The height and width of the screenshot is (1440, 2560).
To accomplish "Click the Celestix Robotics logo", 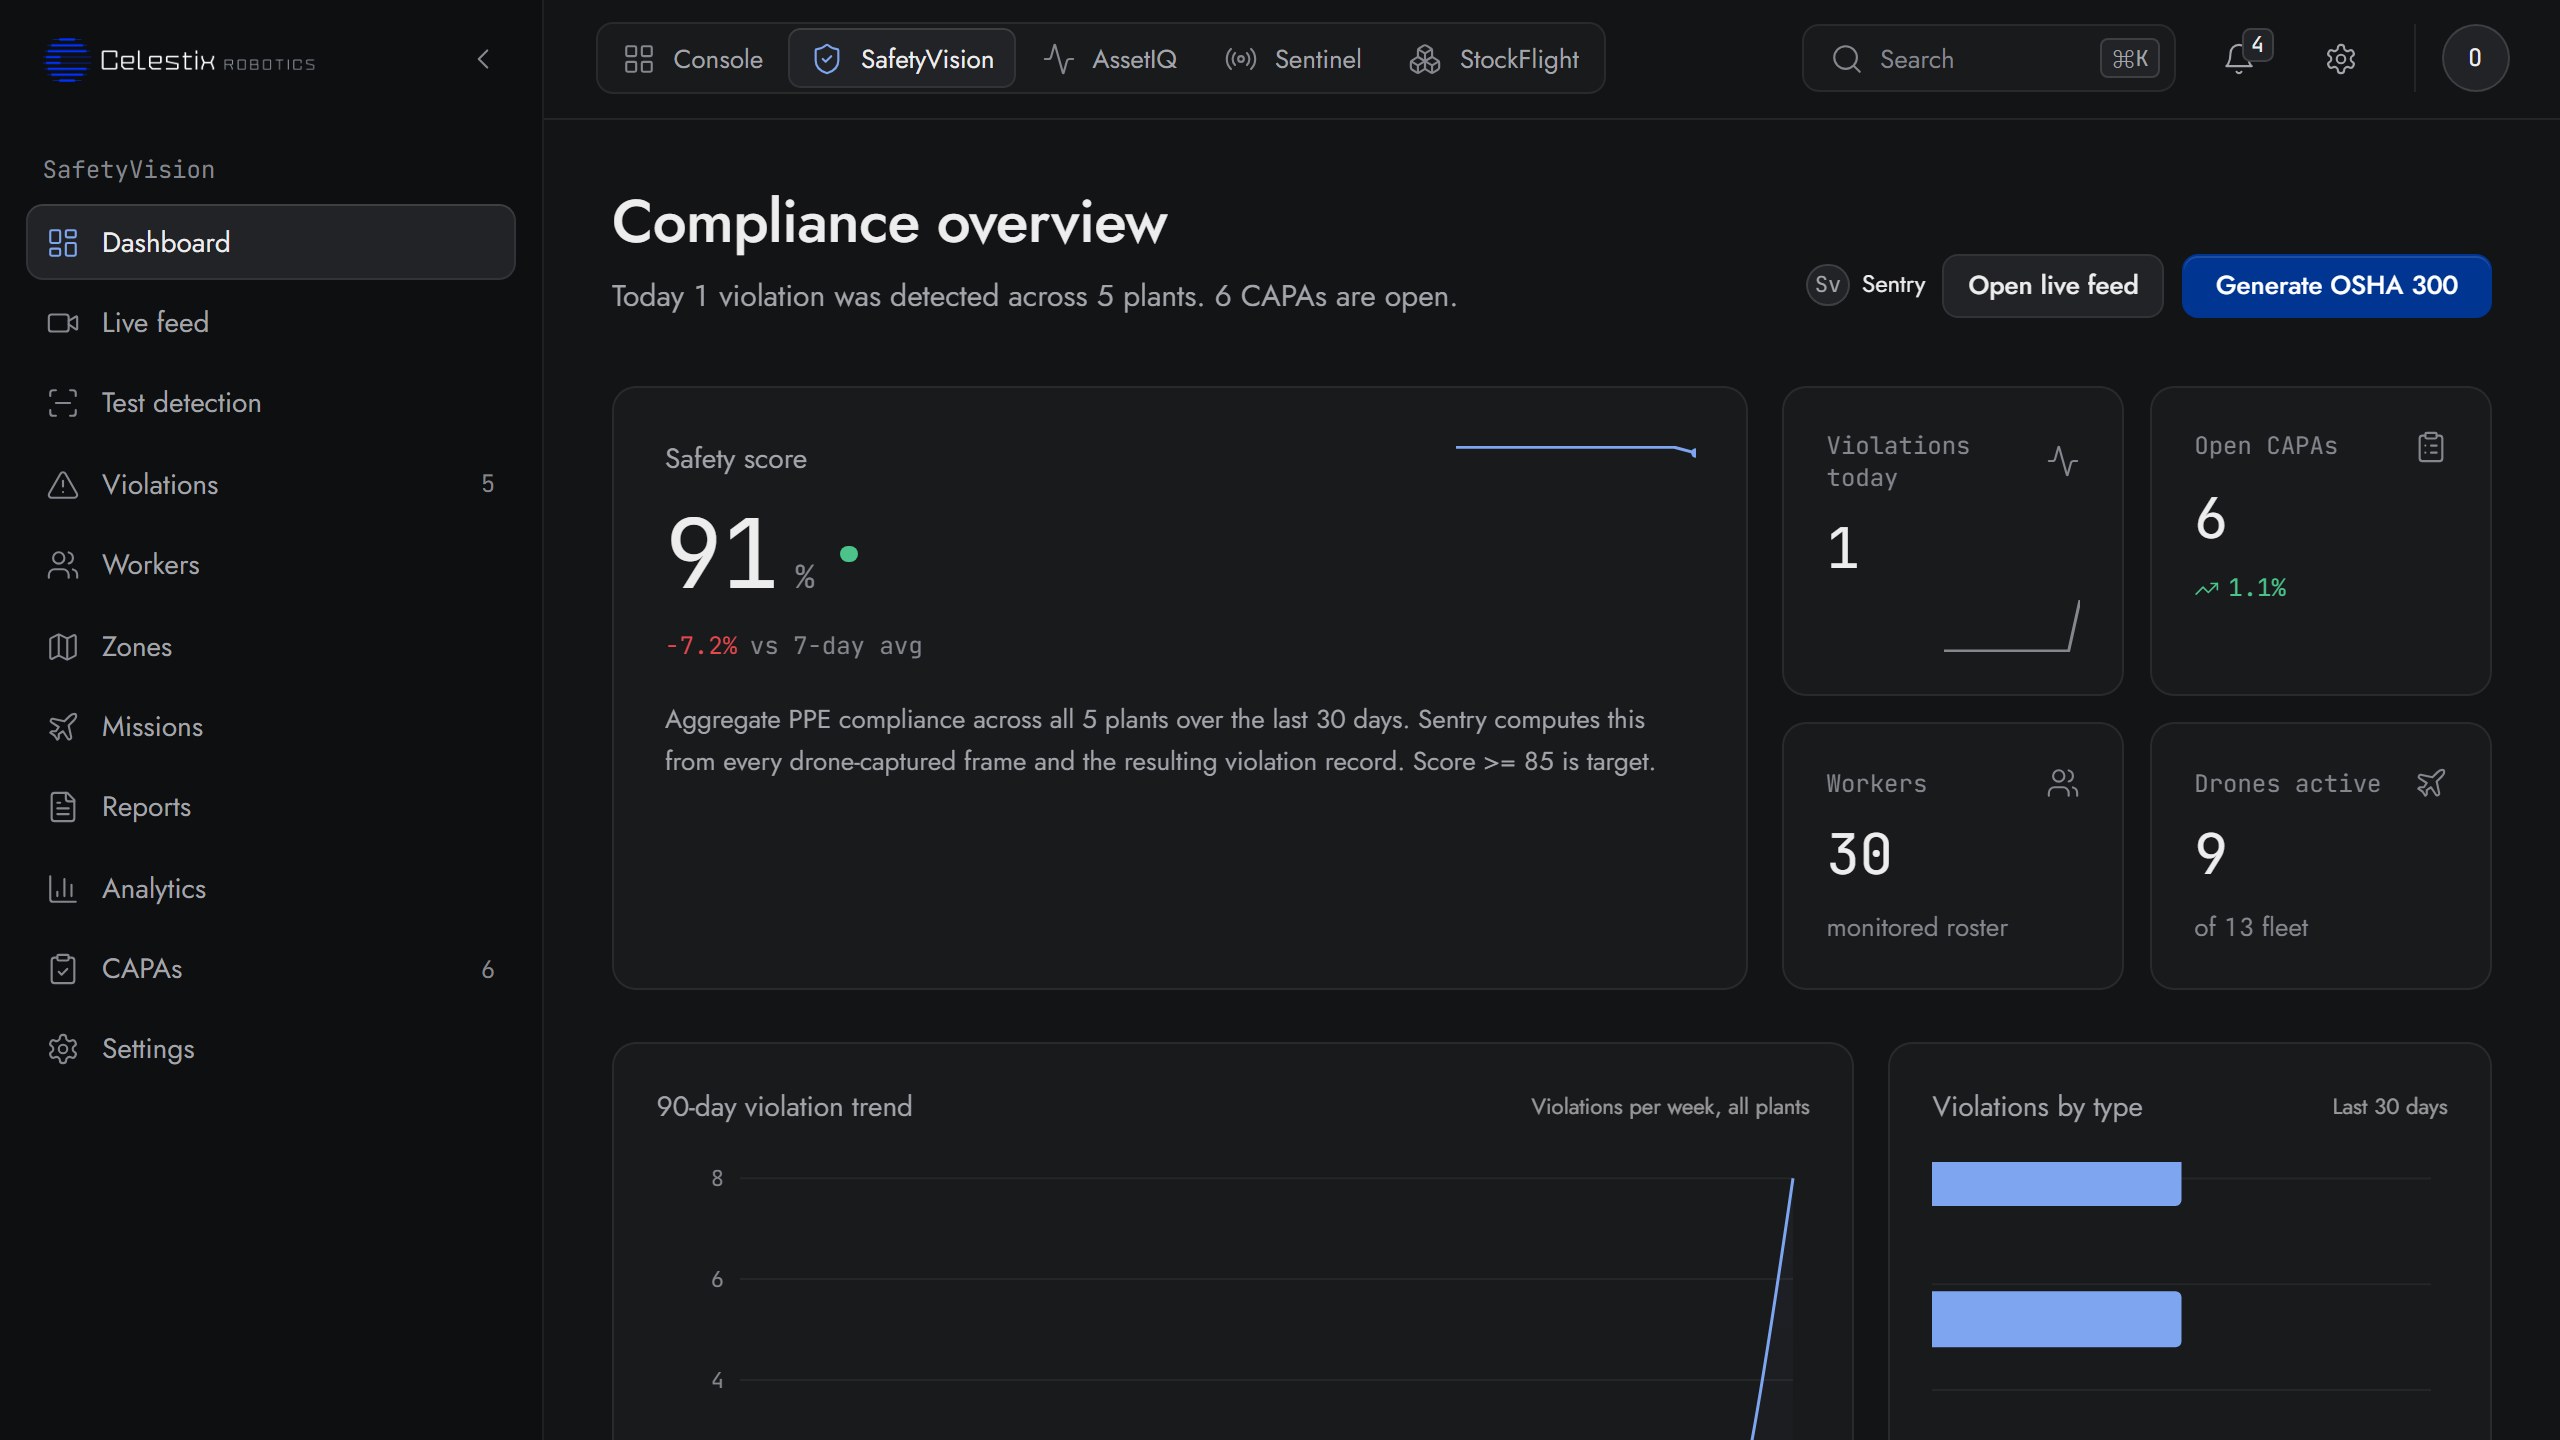I will click(181, 60).
